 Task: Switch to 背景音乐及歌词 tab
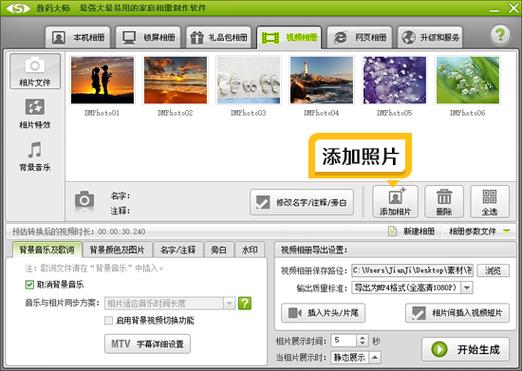47,249
